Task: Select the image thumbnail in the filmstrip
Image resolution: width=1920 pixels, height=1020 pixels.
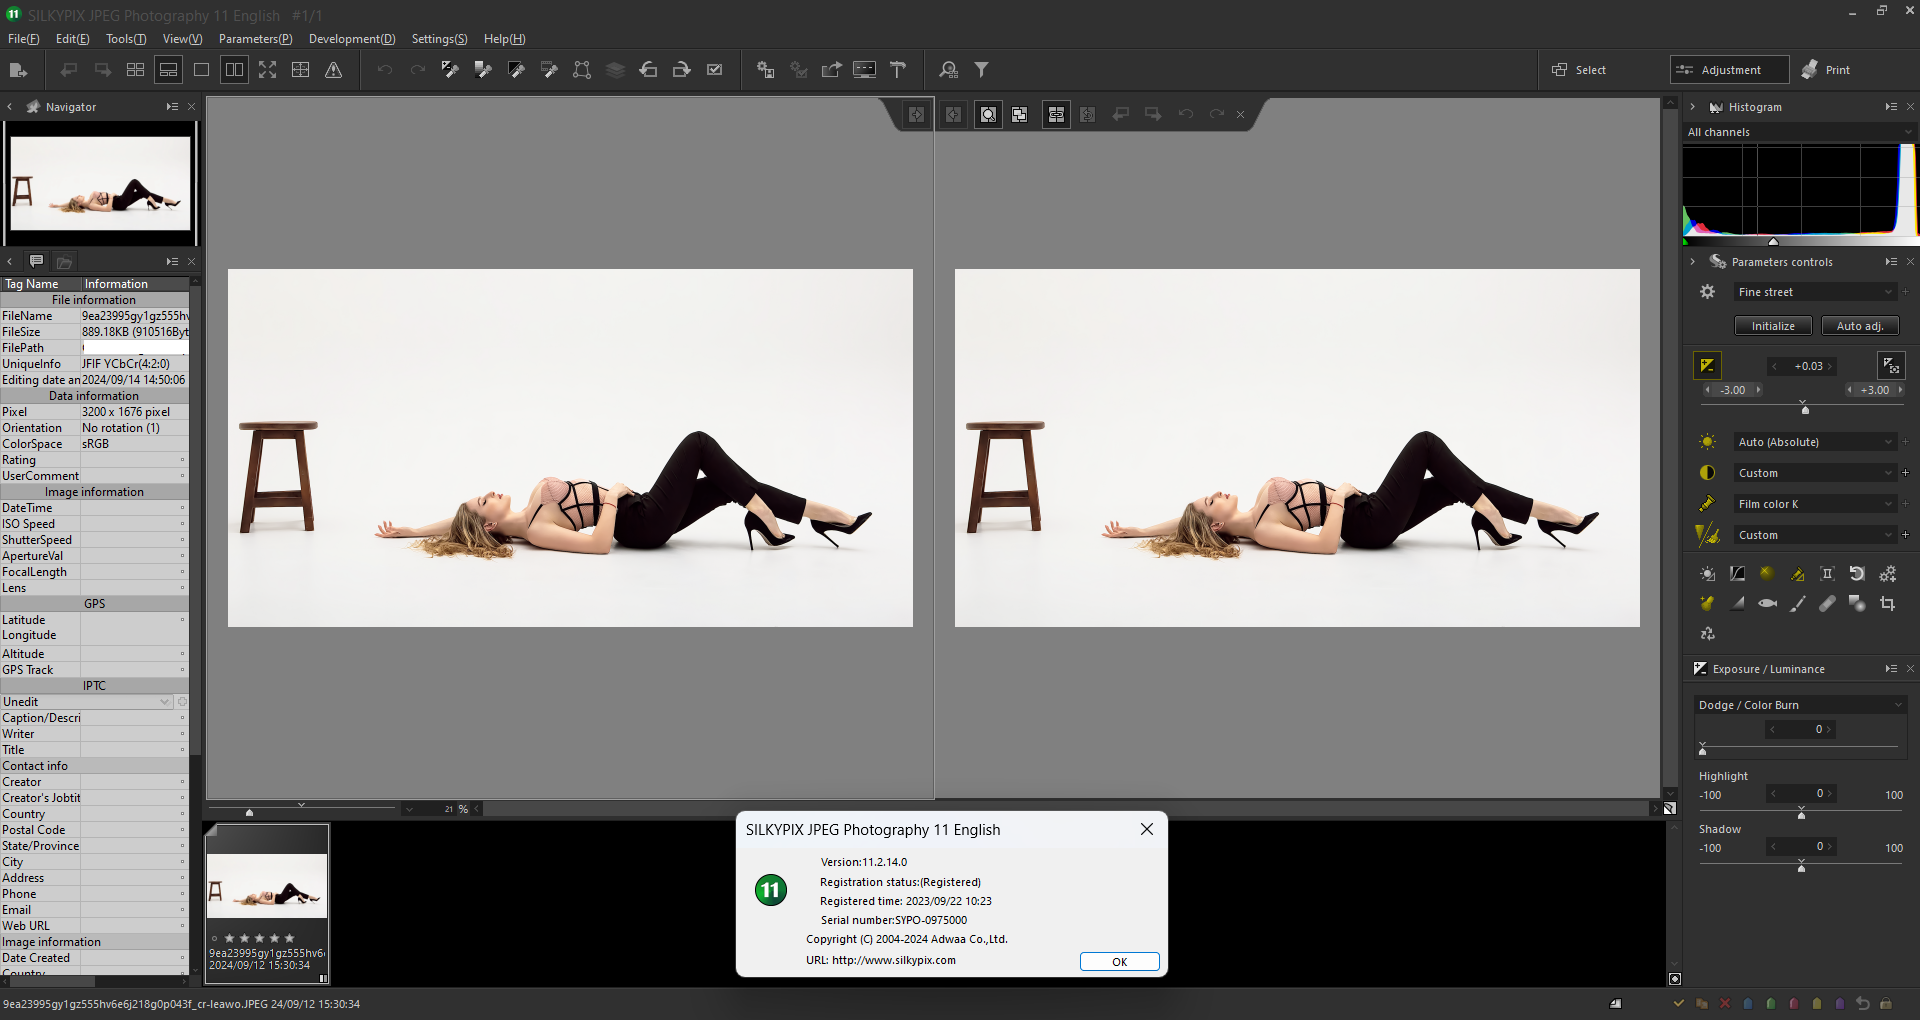Action: coord(267,886)
